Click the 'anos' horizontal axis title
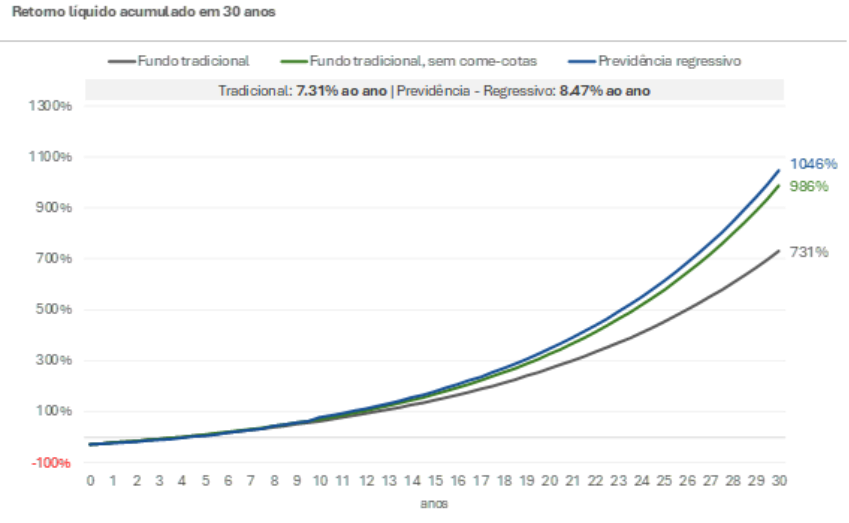Image resolution: width=849 pixels, height=523 pixels. (434, 503)
